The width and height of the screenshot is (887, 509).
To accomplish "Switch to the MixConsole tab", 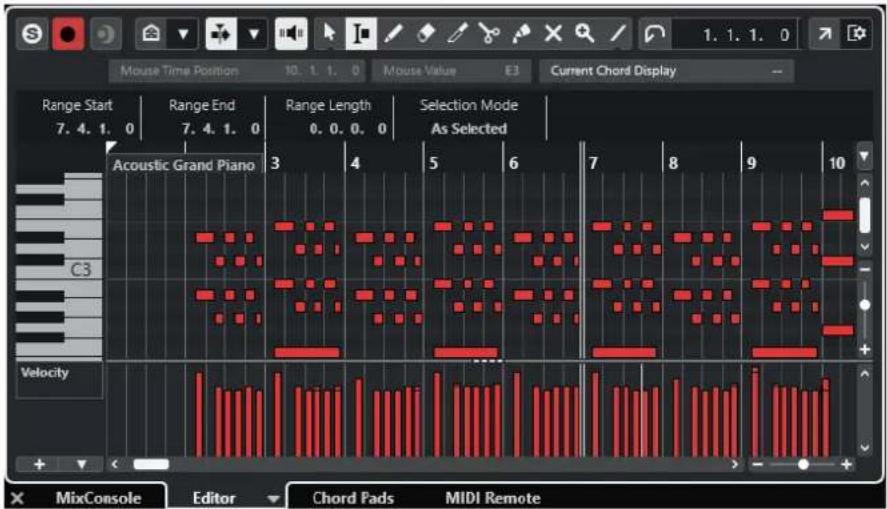I will click(x=98, y=498).
